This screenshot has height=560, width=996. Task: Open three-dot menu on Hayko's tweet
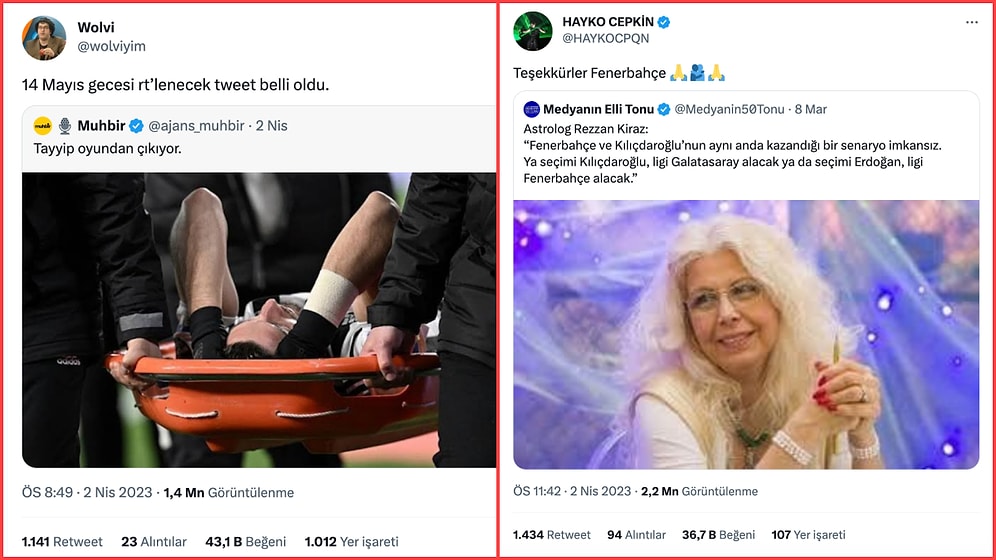coord(972,22)
